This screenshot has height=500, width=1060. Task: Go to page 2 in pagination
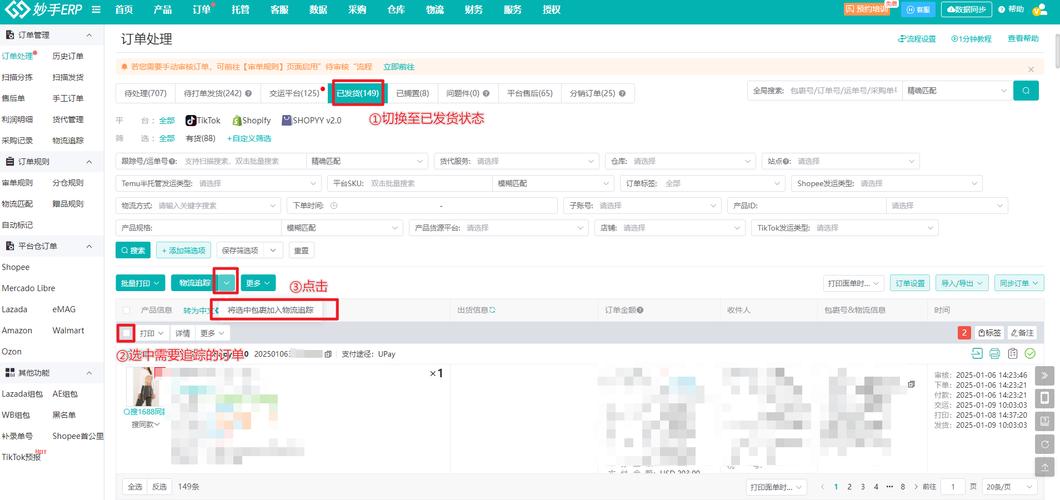click(x=849, y=486)
